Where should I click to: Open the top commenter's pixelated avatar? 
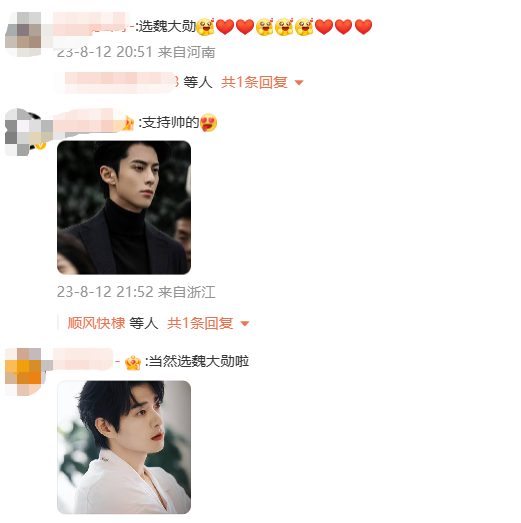coord(23,34)
